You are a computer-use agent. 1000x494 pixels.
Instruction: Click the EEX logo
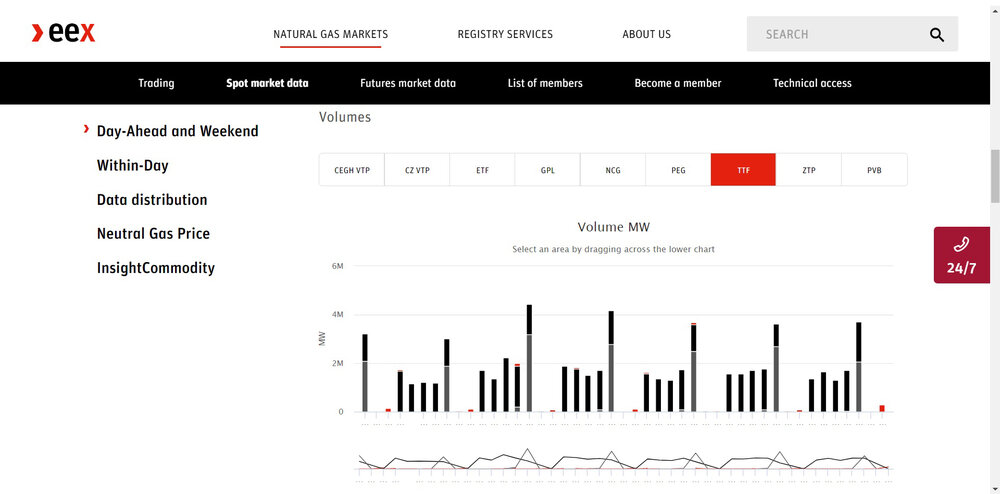63,33
